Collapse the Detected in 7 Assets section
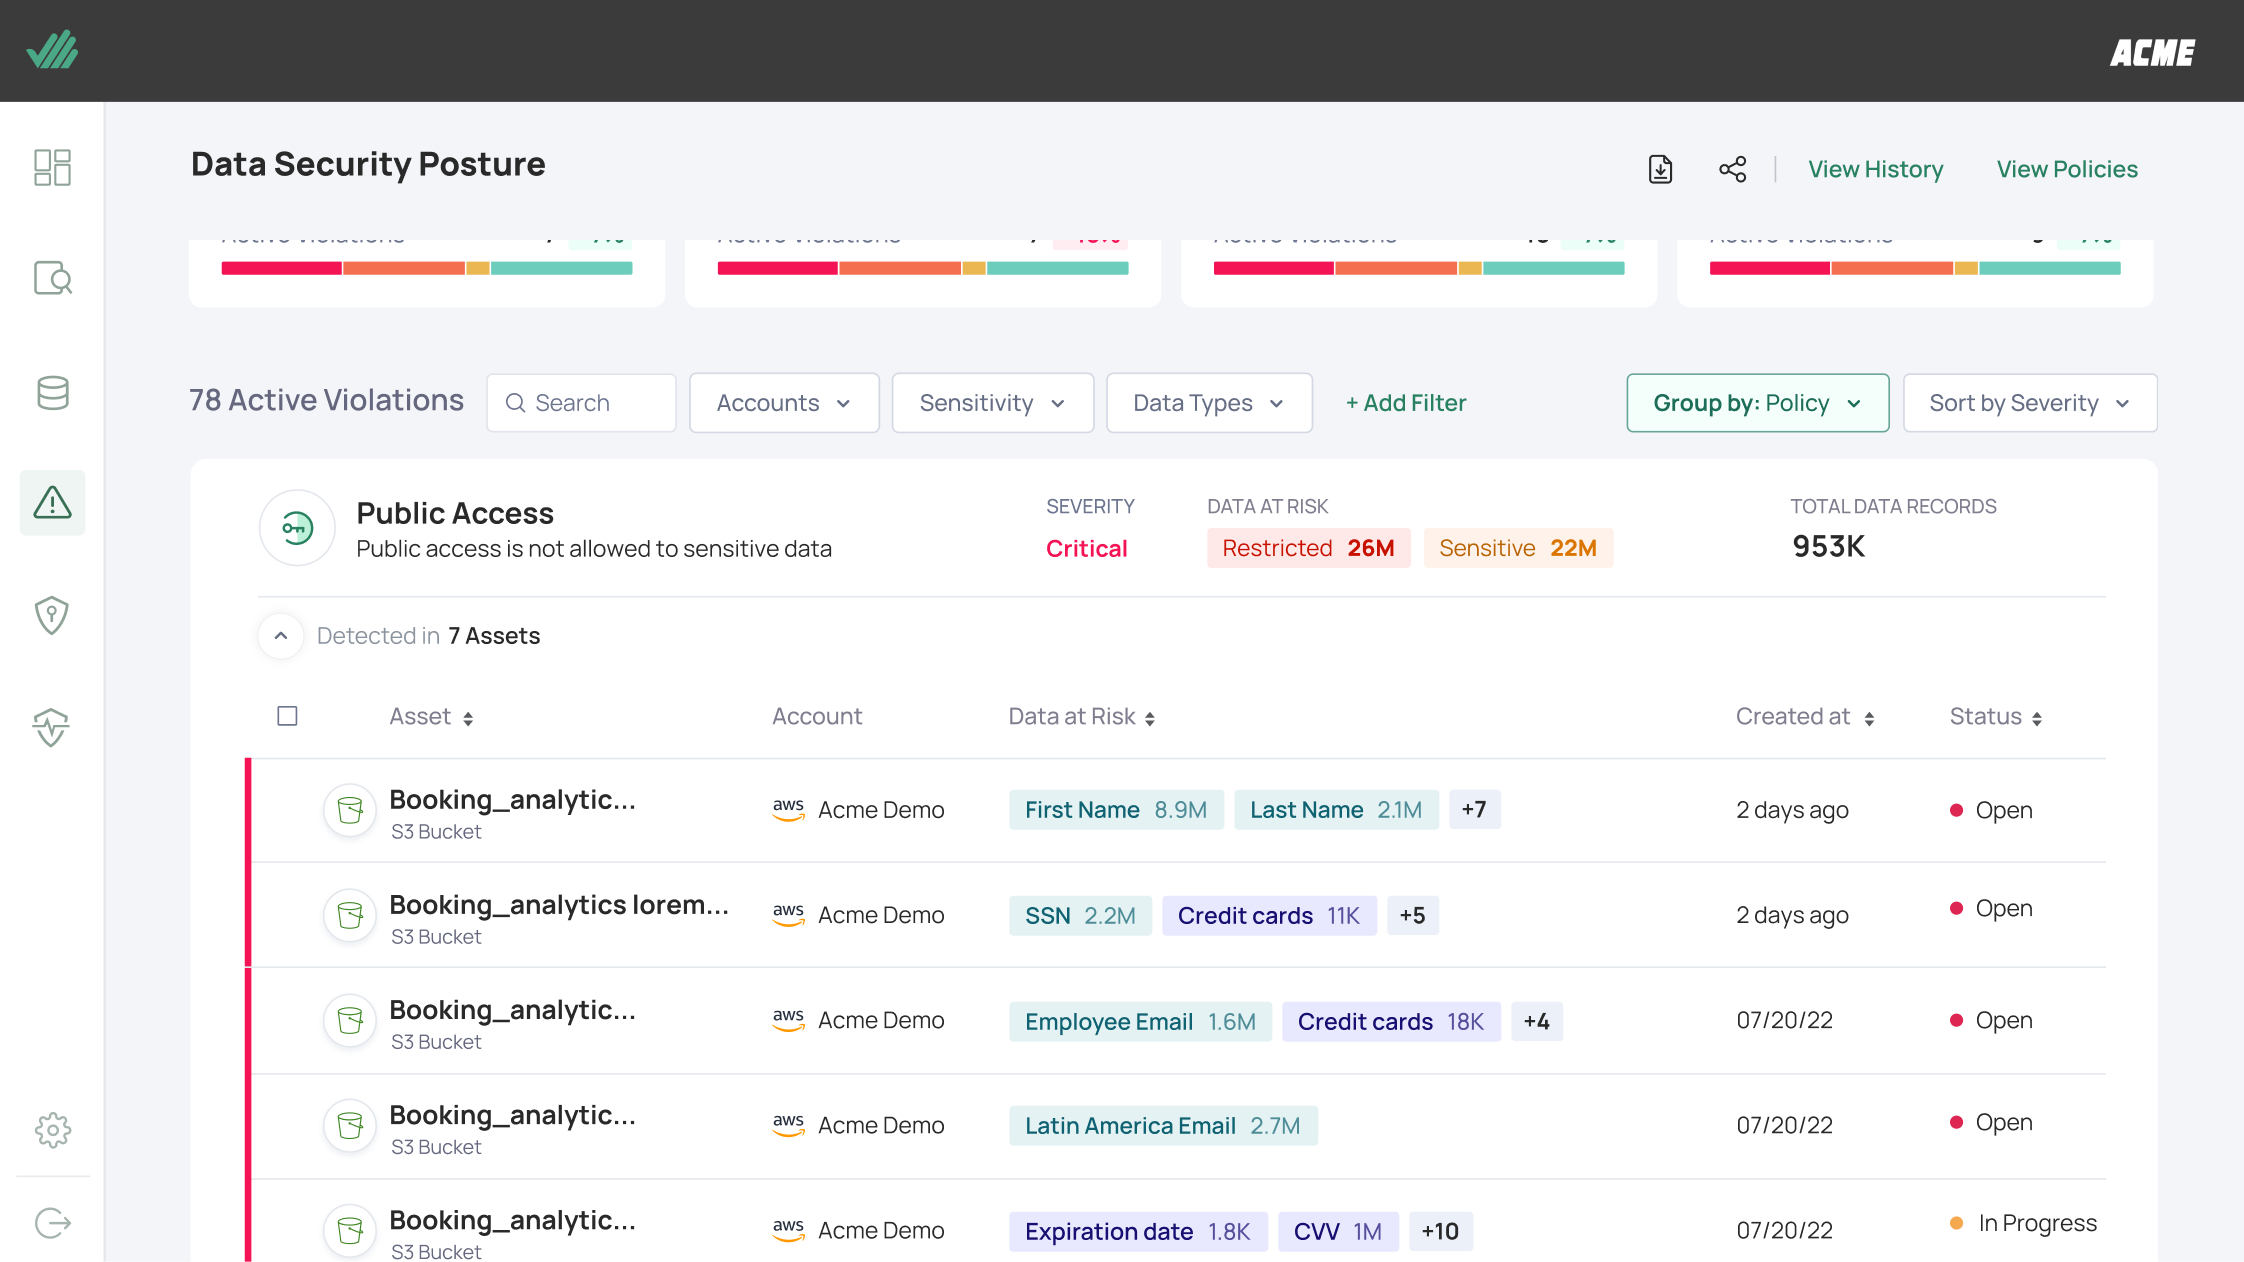Viewport: 2244px width, 1262px height. pyautogui.click(x=281, y=636)
